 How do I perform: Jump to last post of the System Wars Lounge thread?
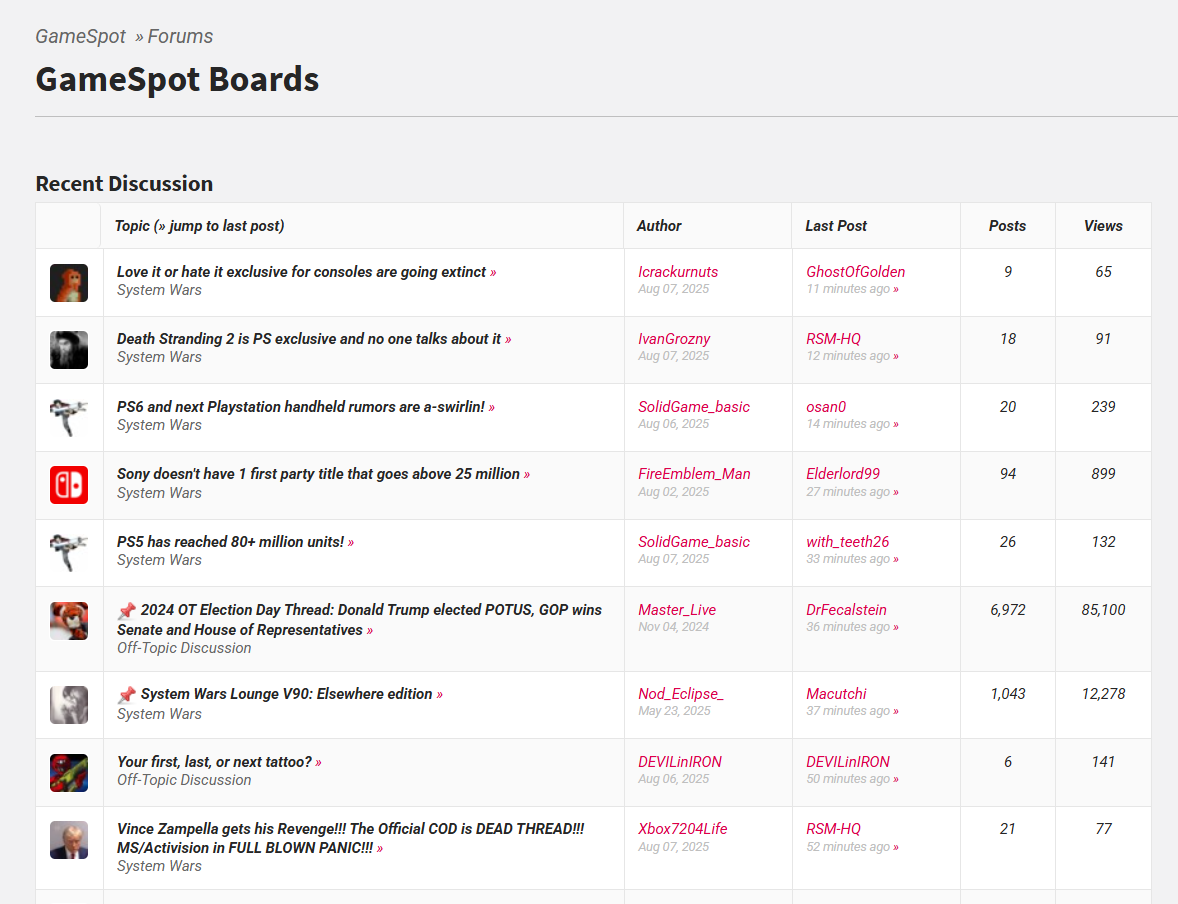pyautogui.click(x=439, y=695)
